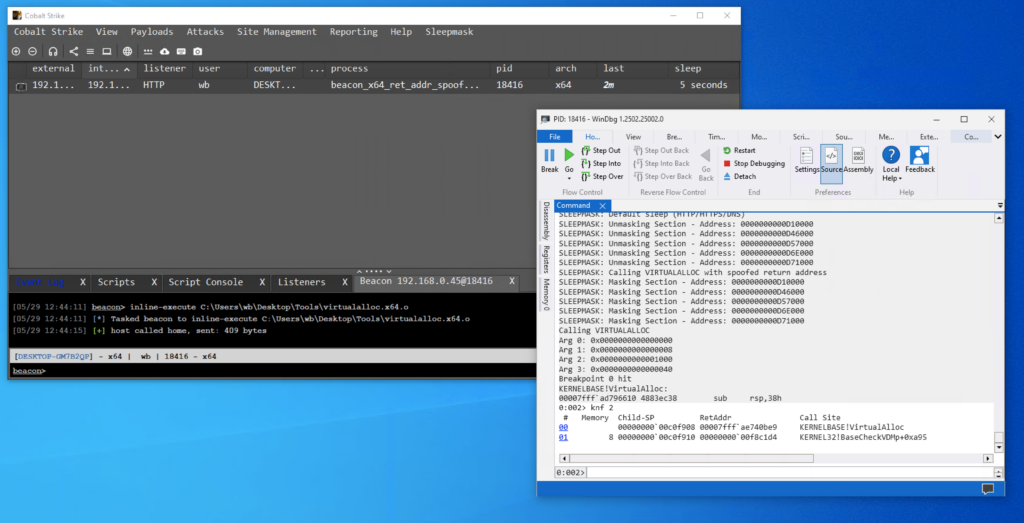The width and height of the screenshot is (1024, 523).
Task: Expand the WinDbg ribbon collapse chevron
Action: click(998, 136)
